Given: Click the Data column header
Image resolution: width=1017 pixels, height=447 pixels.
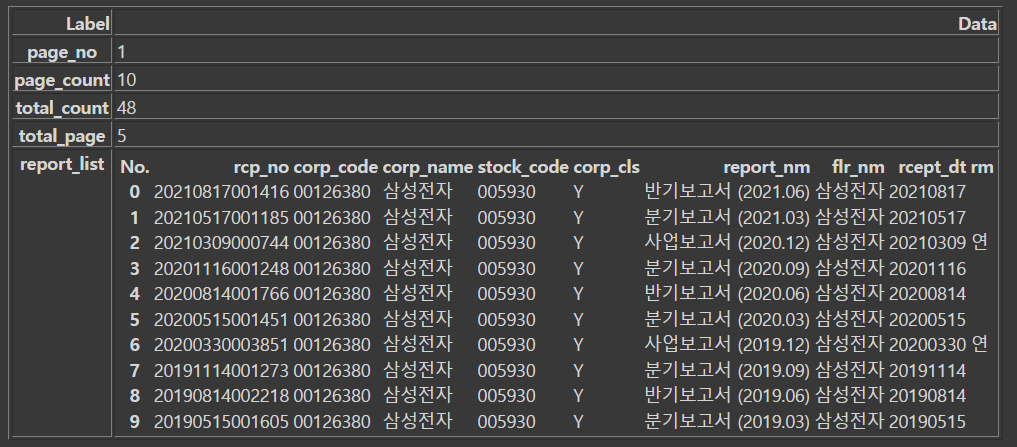Looking at the screenshot, I should pyautogui.click(x=556, y=24).
